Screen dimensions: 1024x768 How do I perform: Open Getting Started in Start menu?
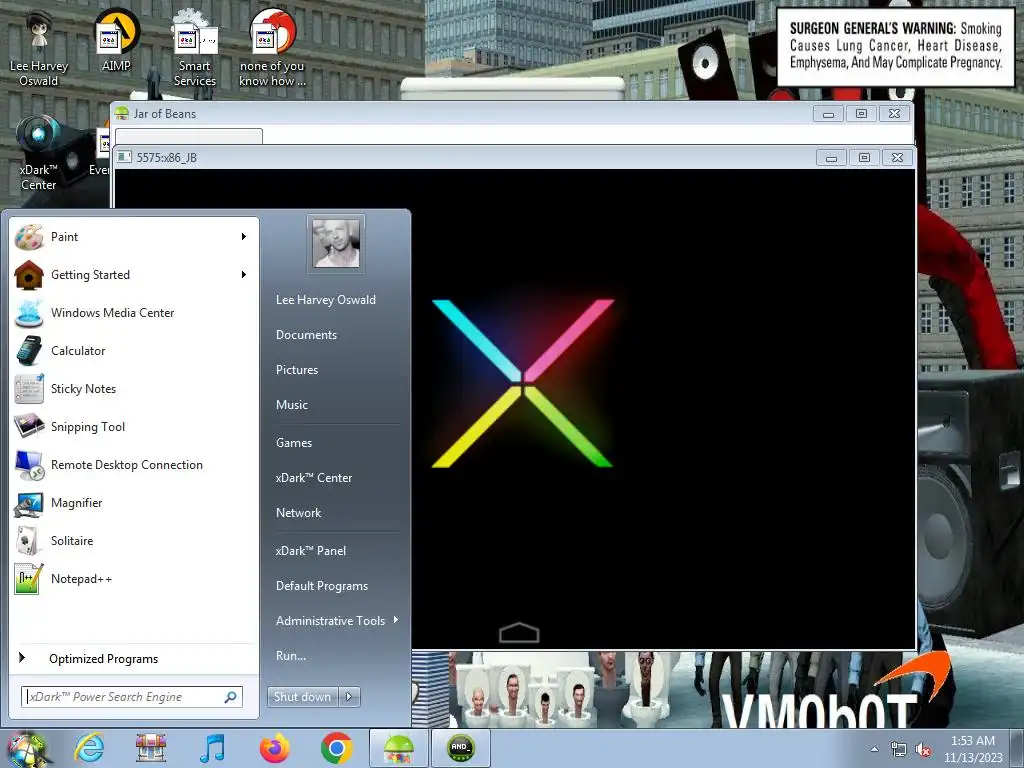tap(134, 275)
